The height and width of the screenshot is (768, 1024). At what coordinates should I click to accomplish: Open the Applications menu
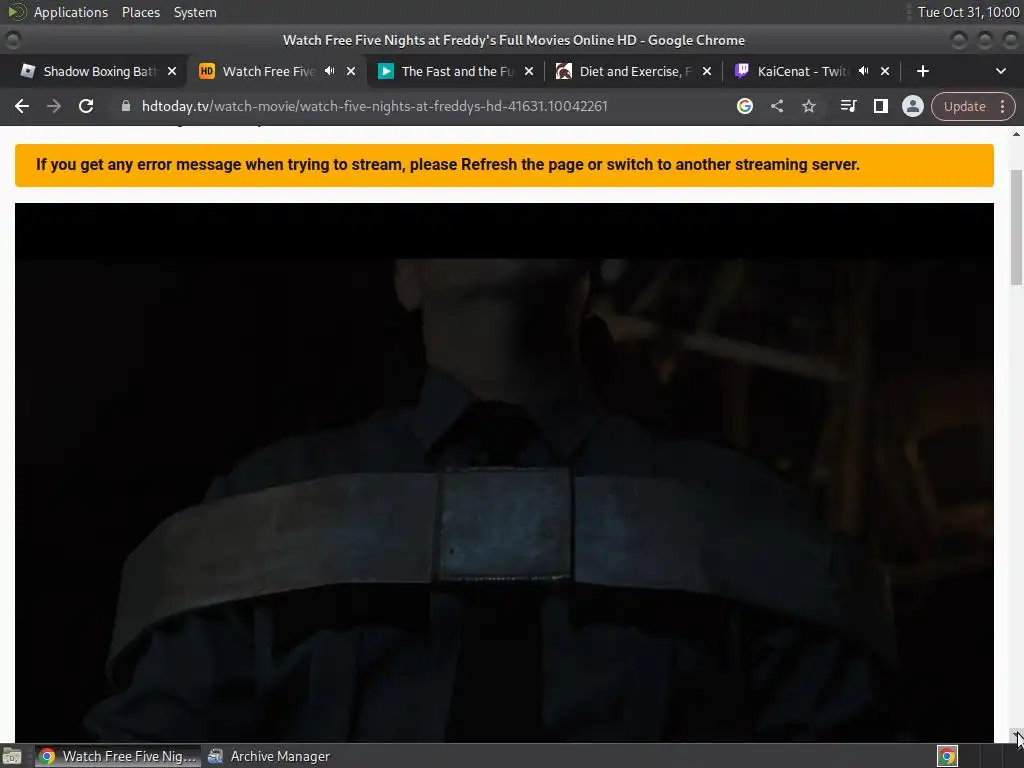coord(71,12)
